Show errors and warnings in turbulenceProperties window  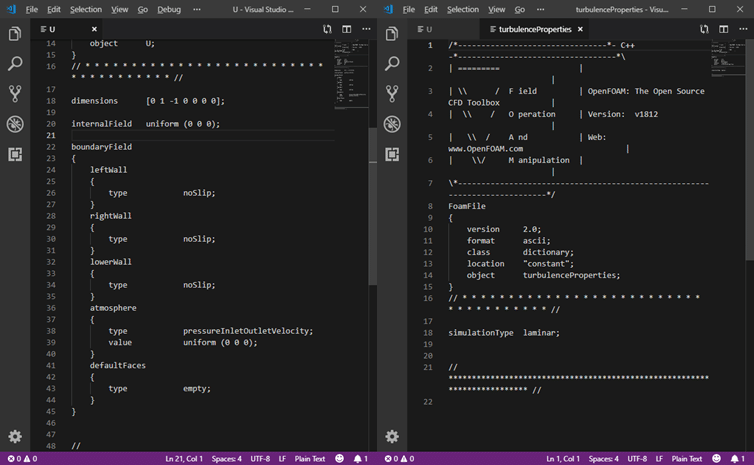tap(399, 459)
